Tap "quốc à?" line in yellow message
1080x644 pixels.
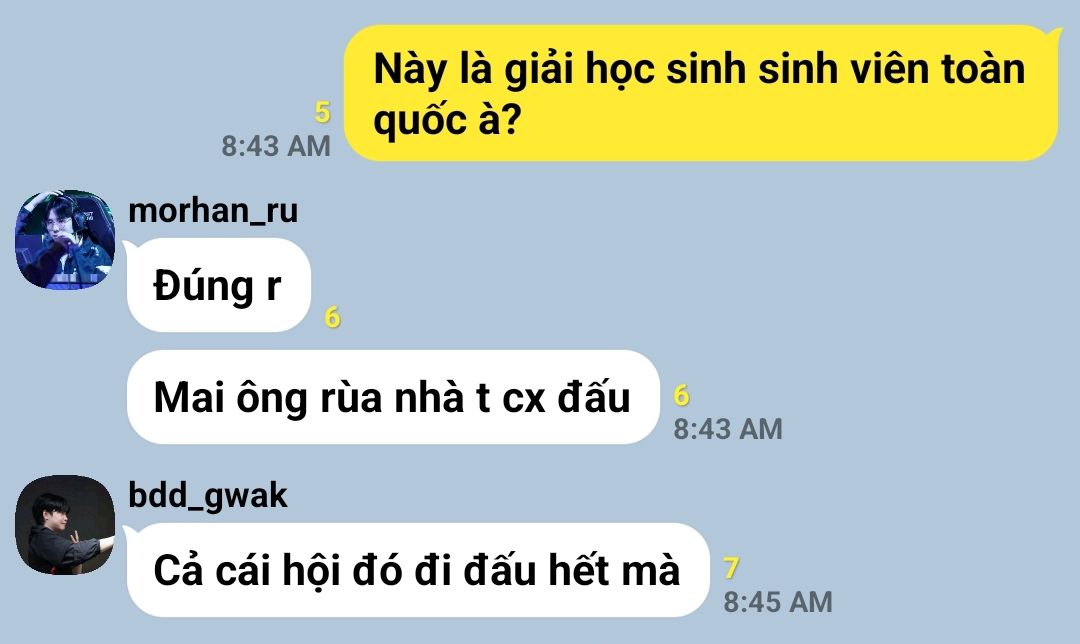(x=447, y=121)
